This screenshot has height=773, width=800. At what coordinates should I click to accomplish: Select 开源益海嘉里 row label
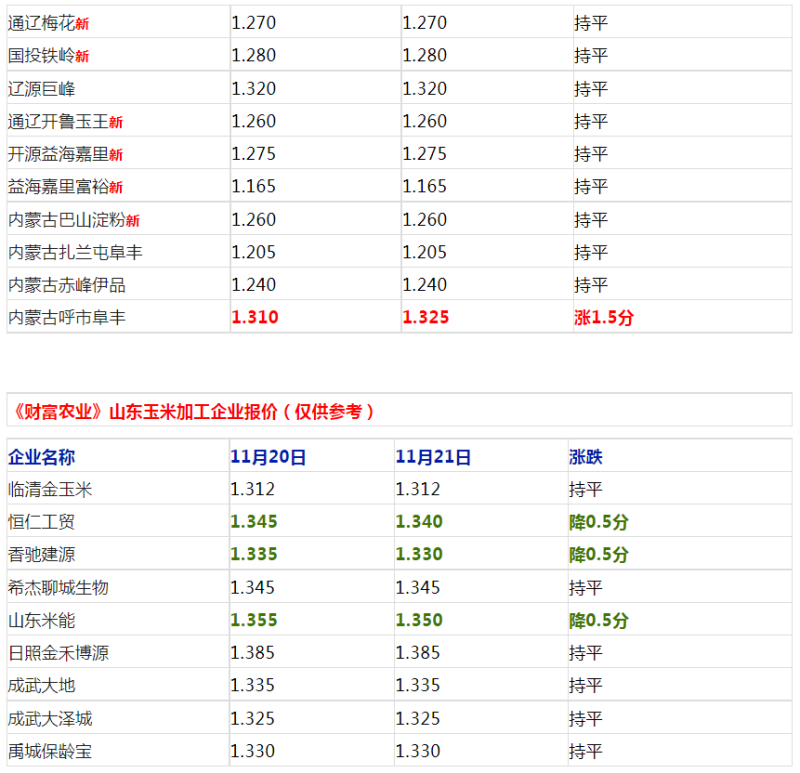58,155
